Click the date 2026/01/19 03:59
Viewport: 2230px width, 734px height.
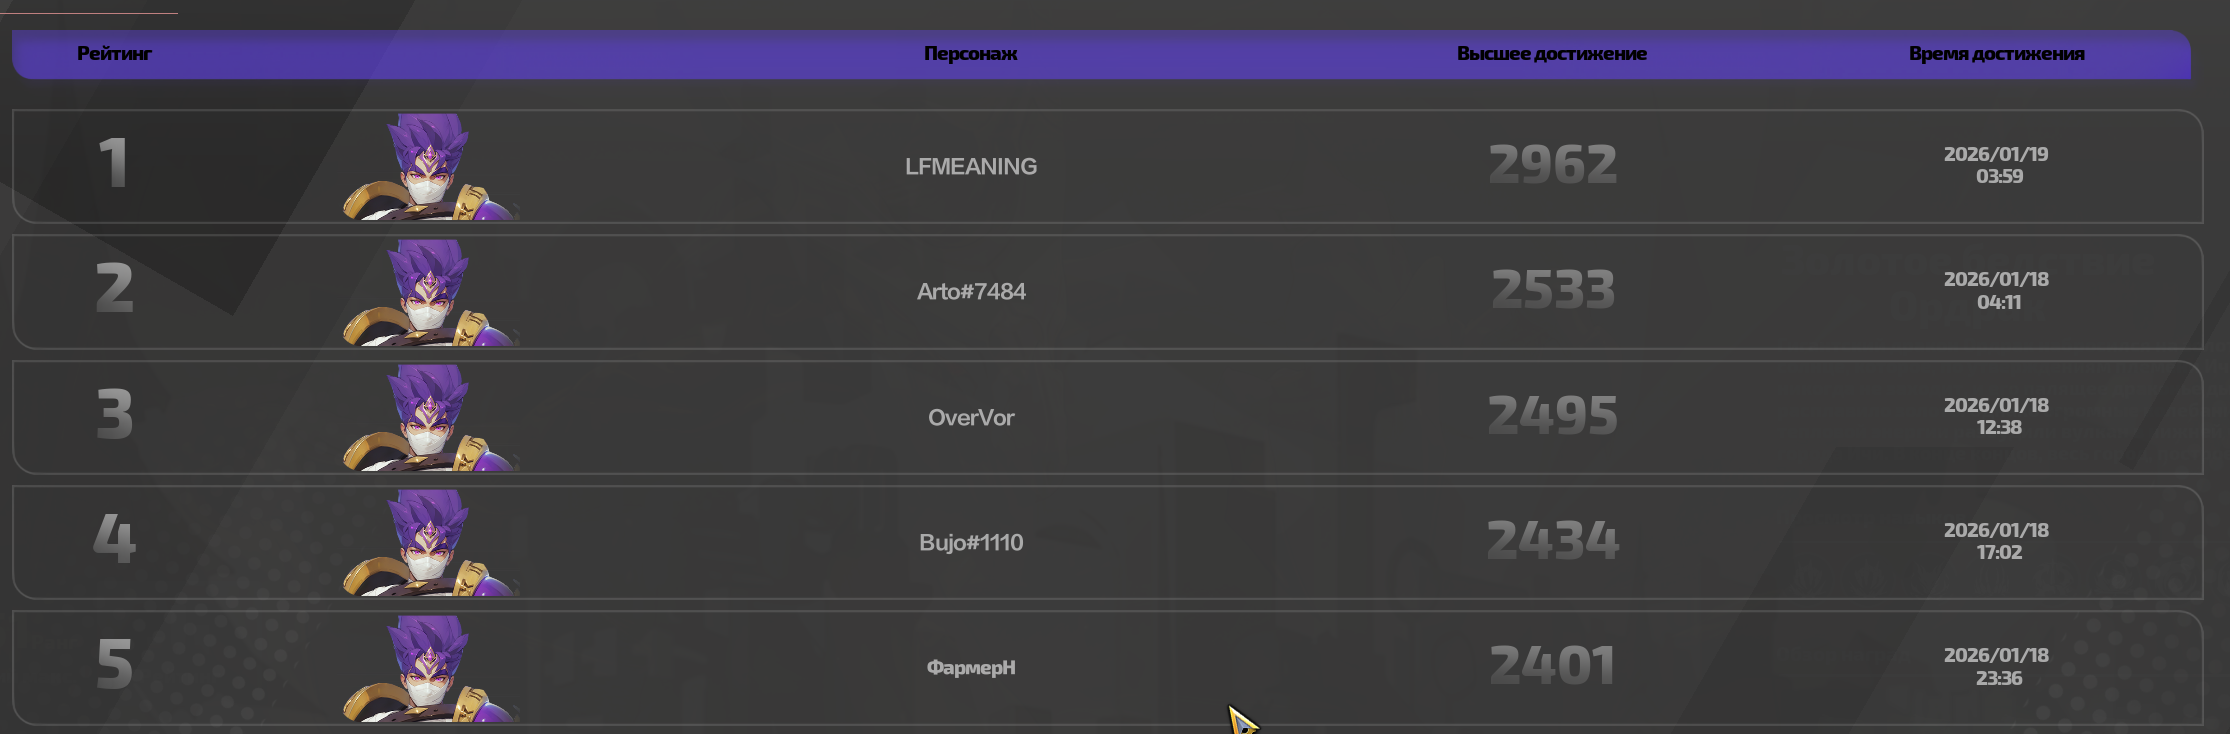coord(1997,165)
